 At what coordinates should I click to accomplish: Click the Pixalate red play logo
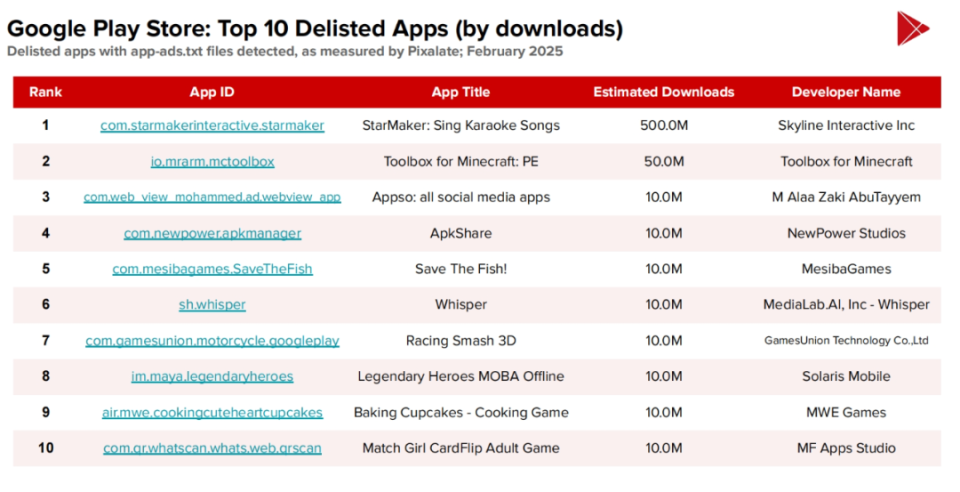tap(912, 28)
